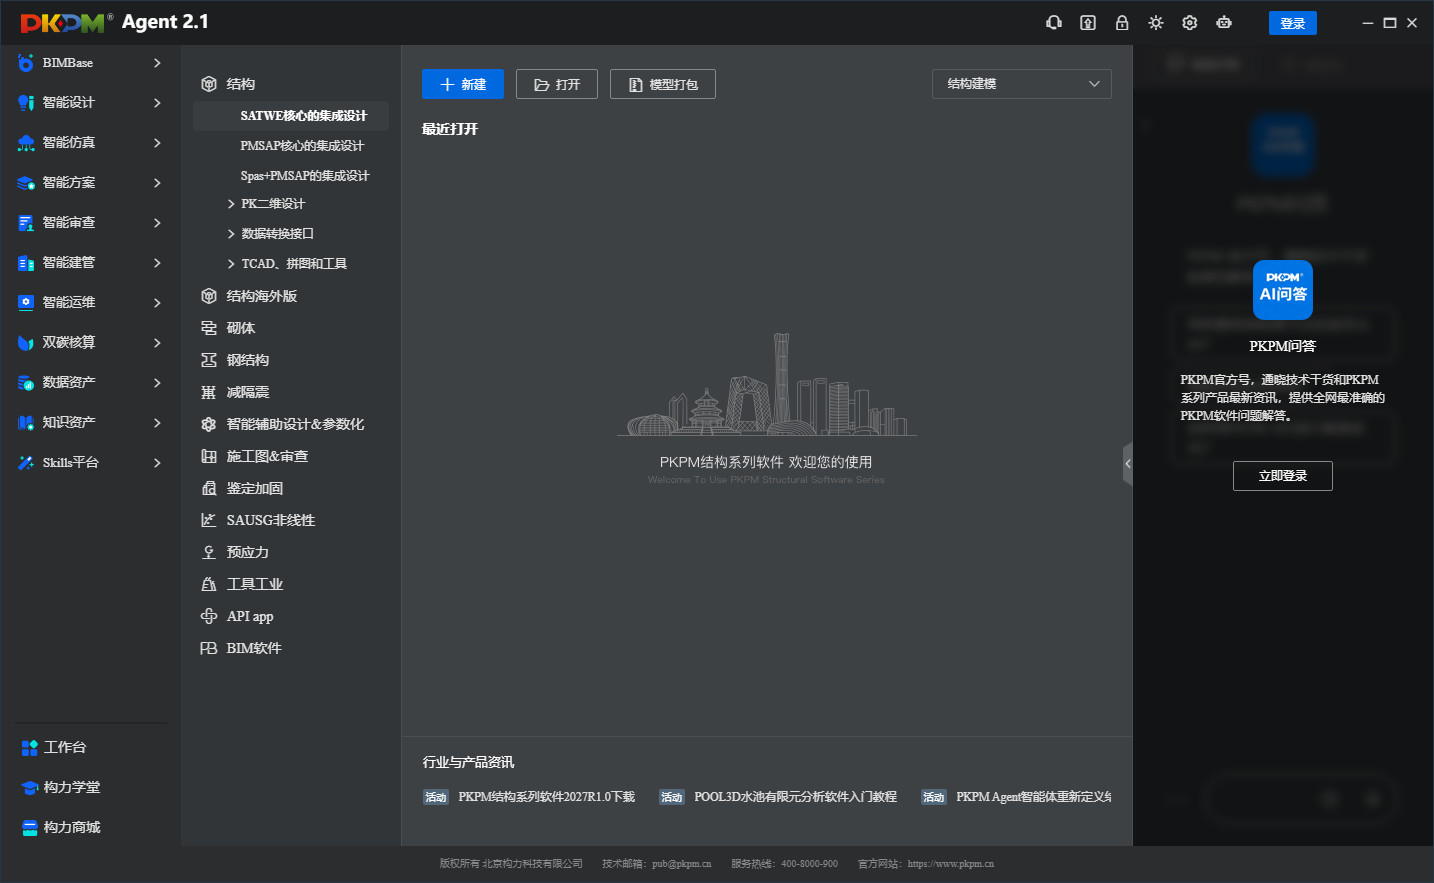Click the BIMBase icon in left sidebar
This screenshot has height=883, width=1434.
[x=26, y=63]
